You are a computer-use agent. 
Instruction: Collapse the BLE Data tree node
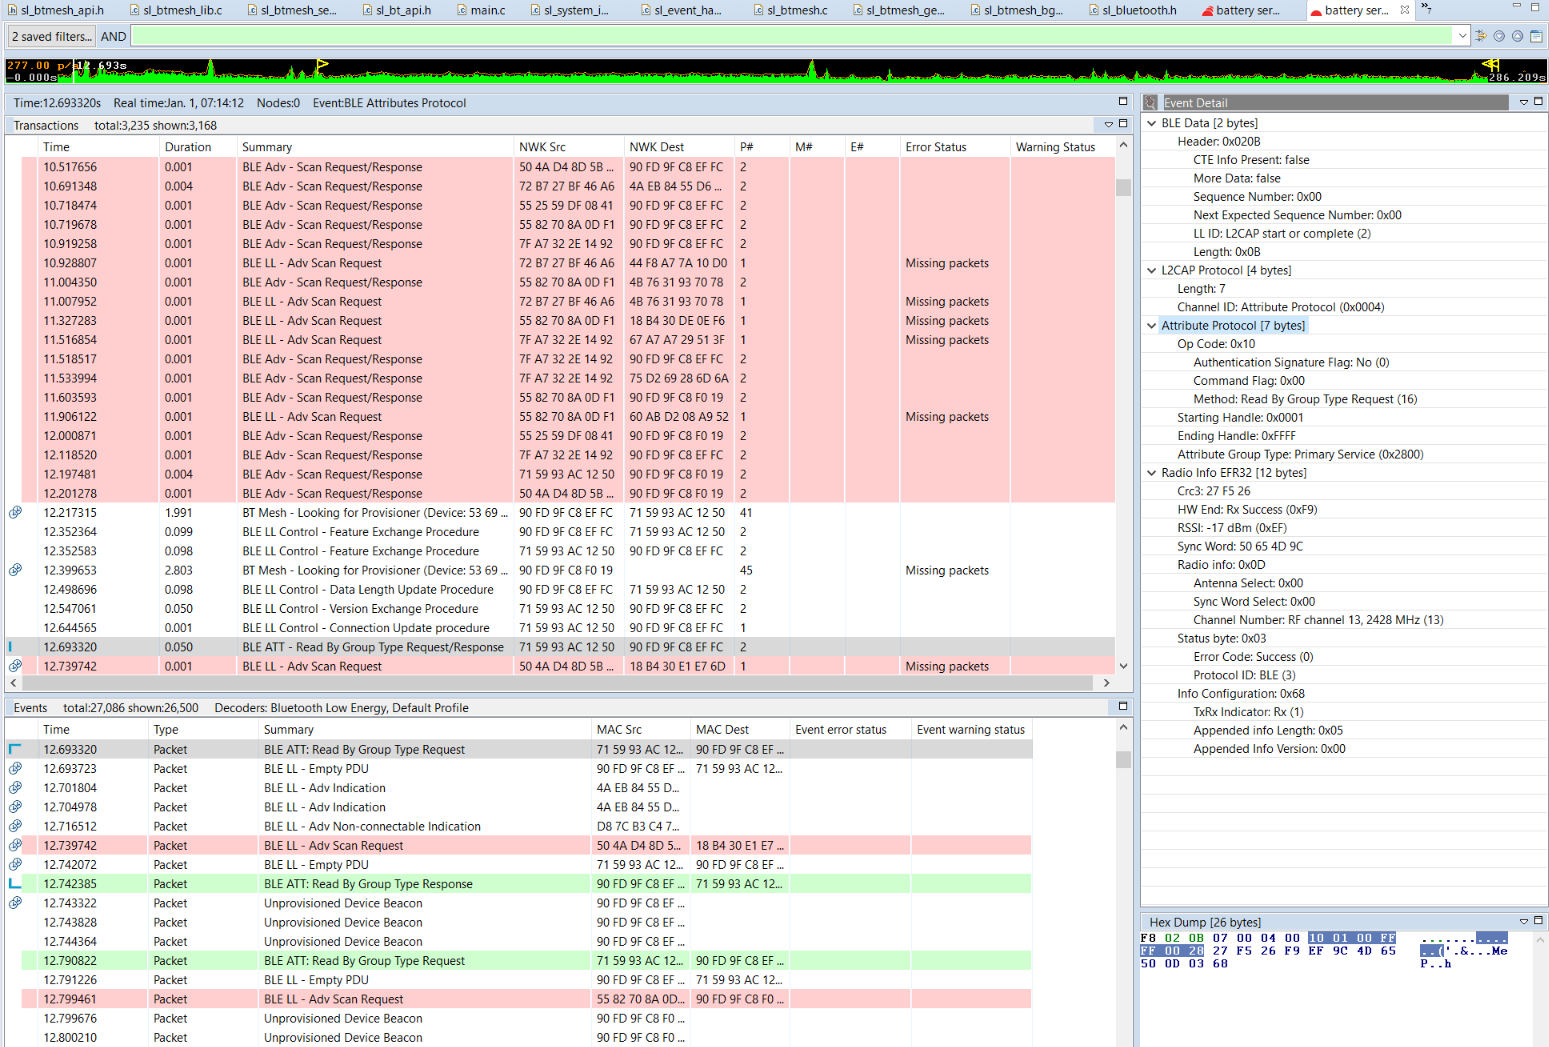1151,123
